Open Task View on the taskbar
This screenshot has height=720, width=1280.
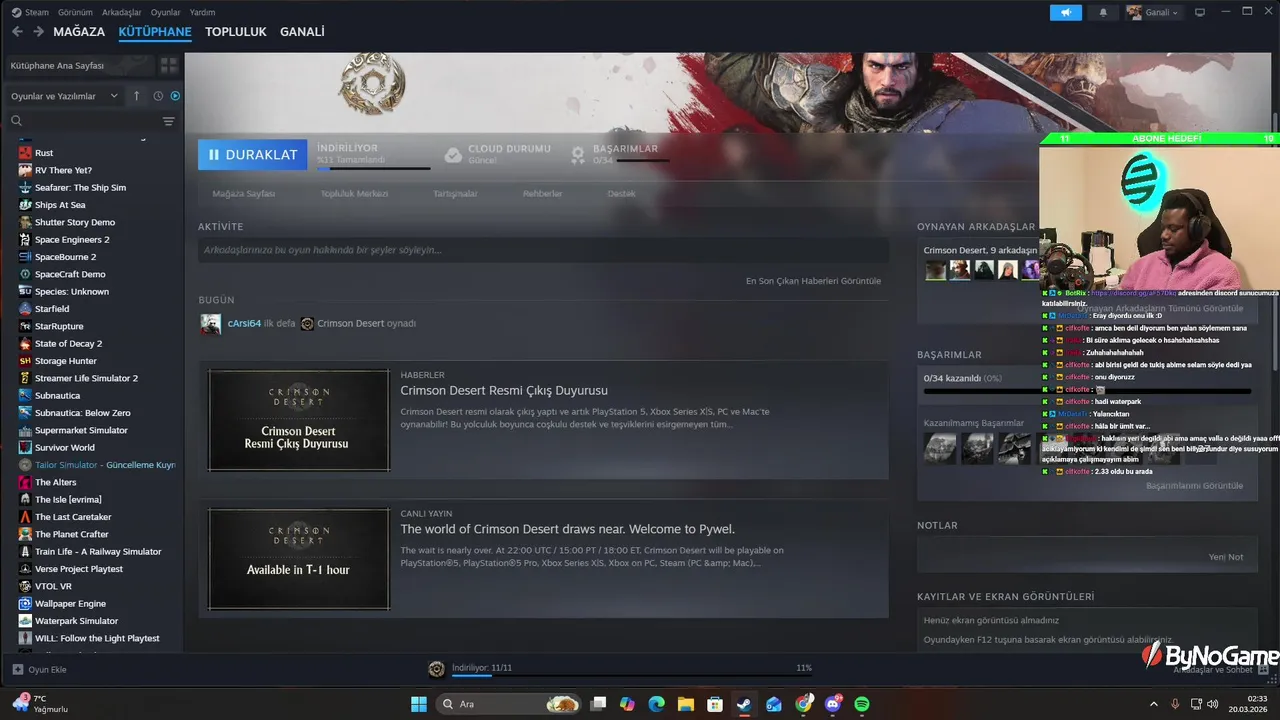coord(598,704)
